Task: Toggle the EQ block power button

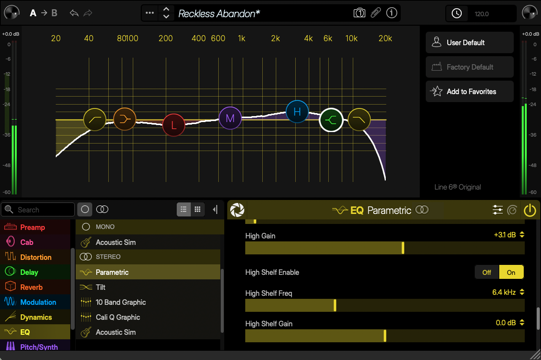Action: tap(530, 210)
